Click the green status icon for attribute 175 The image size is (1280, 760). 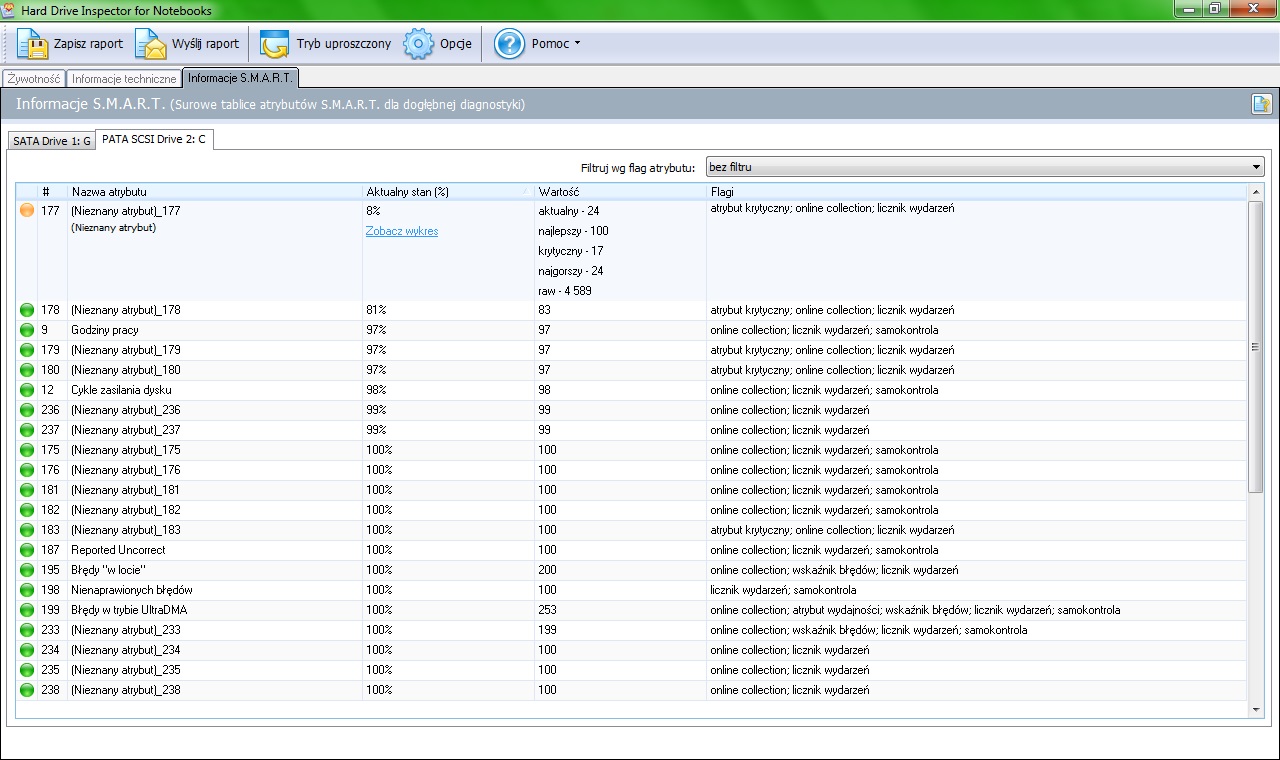(27, 450)
